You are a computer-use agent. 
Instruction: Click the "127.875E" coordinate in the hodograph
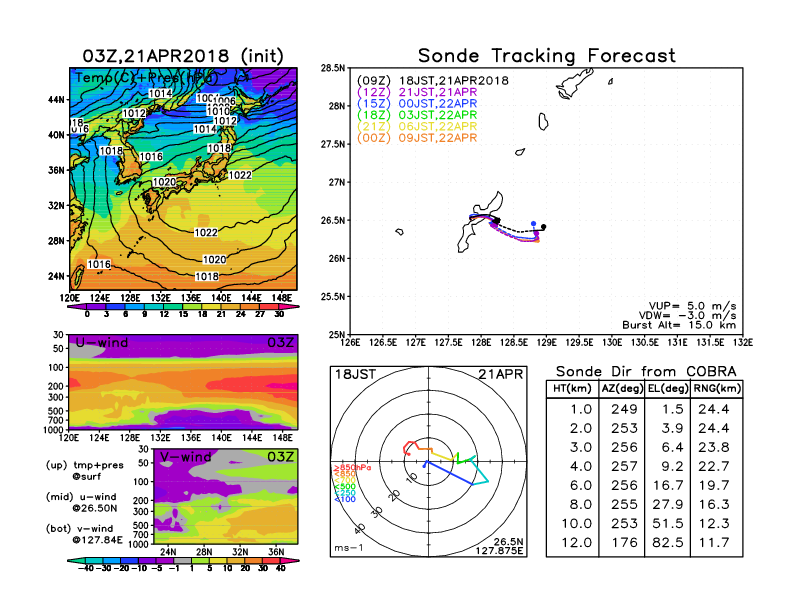pyautogui.click(x=499, y=551)
